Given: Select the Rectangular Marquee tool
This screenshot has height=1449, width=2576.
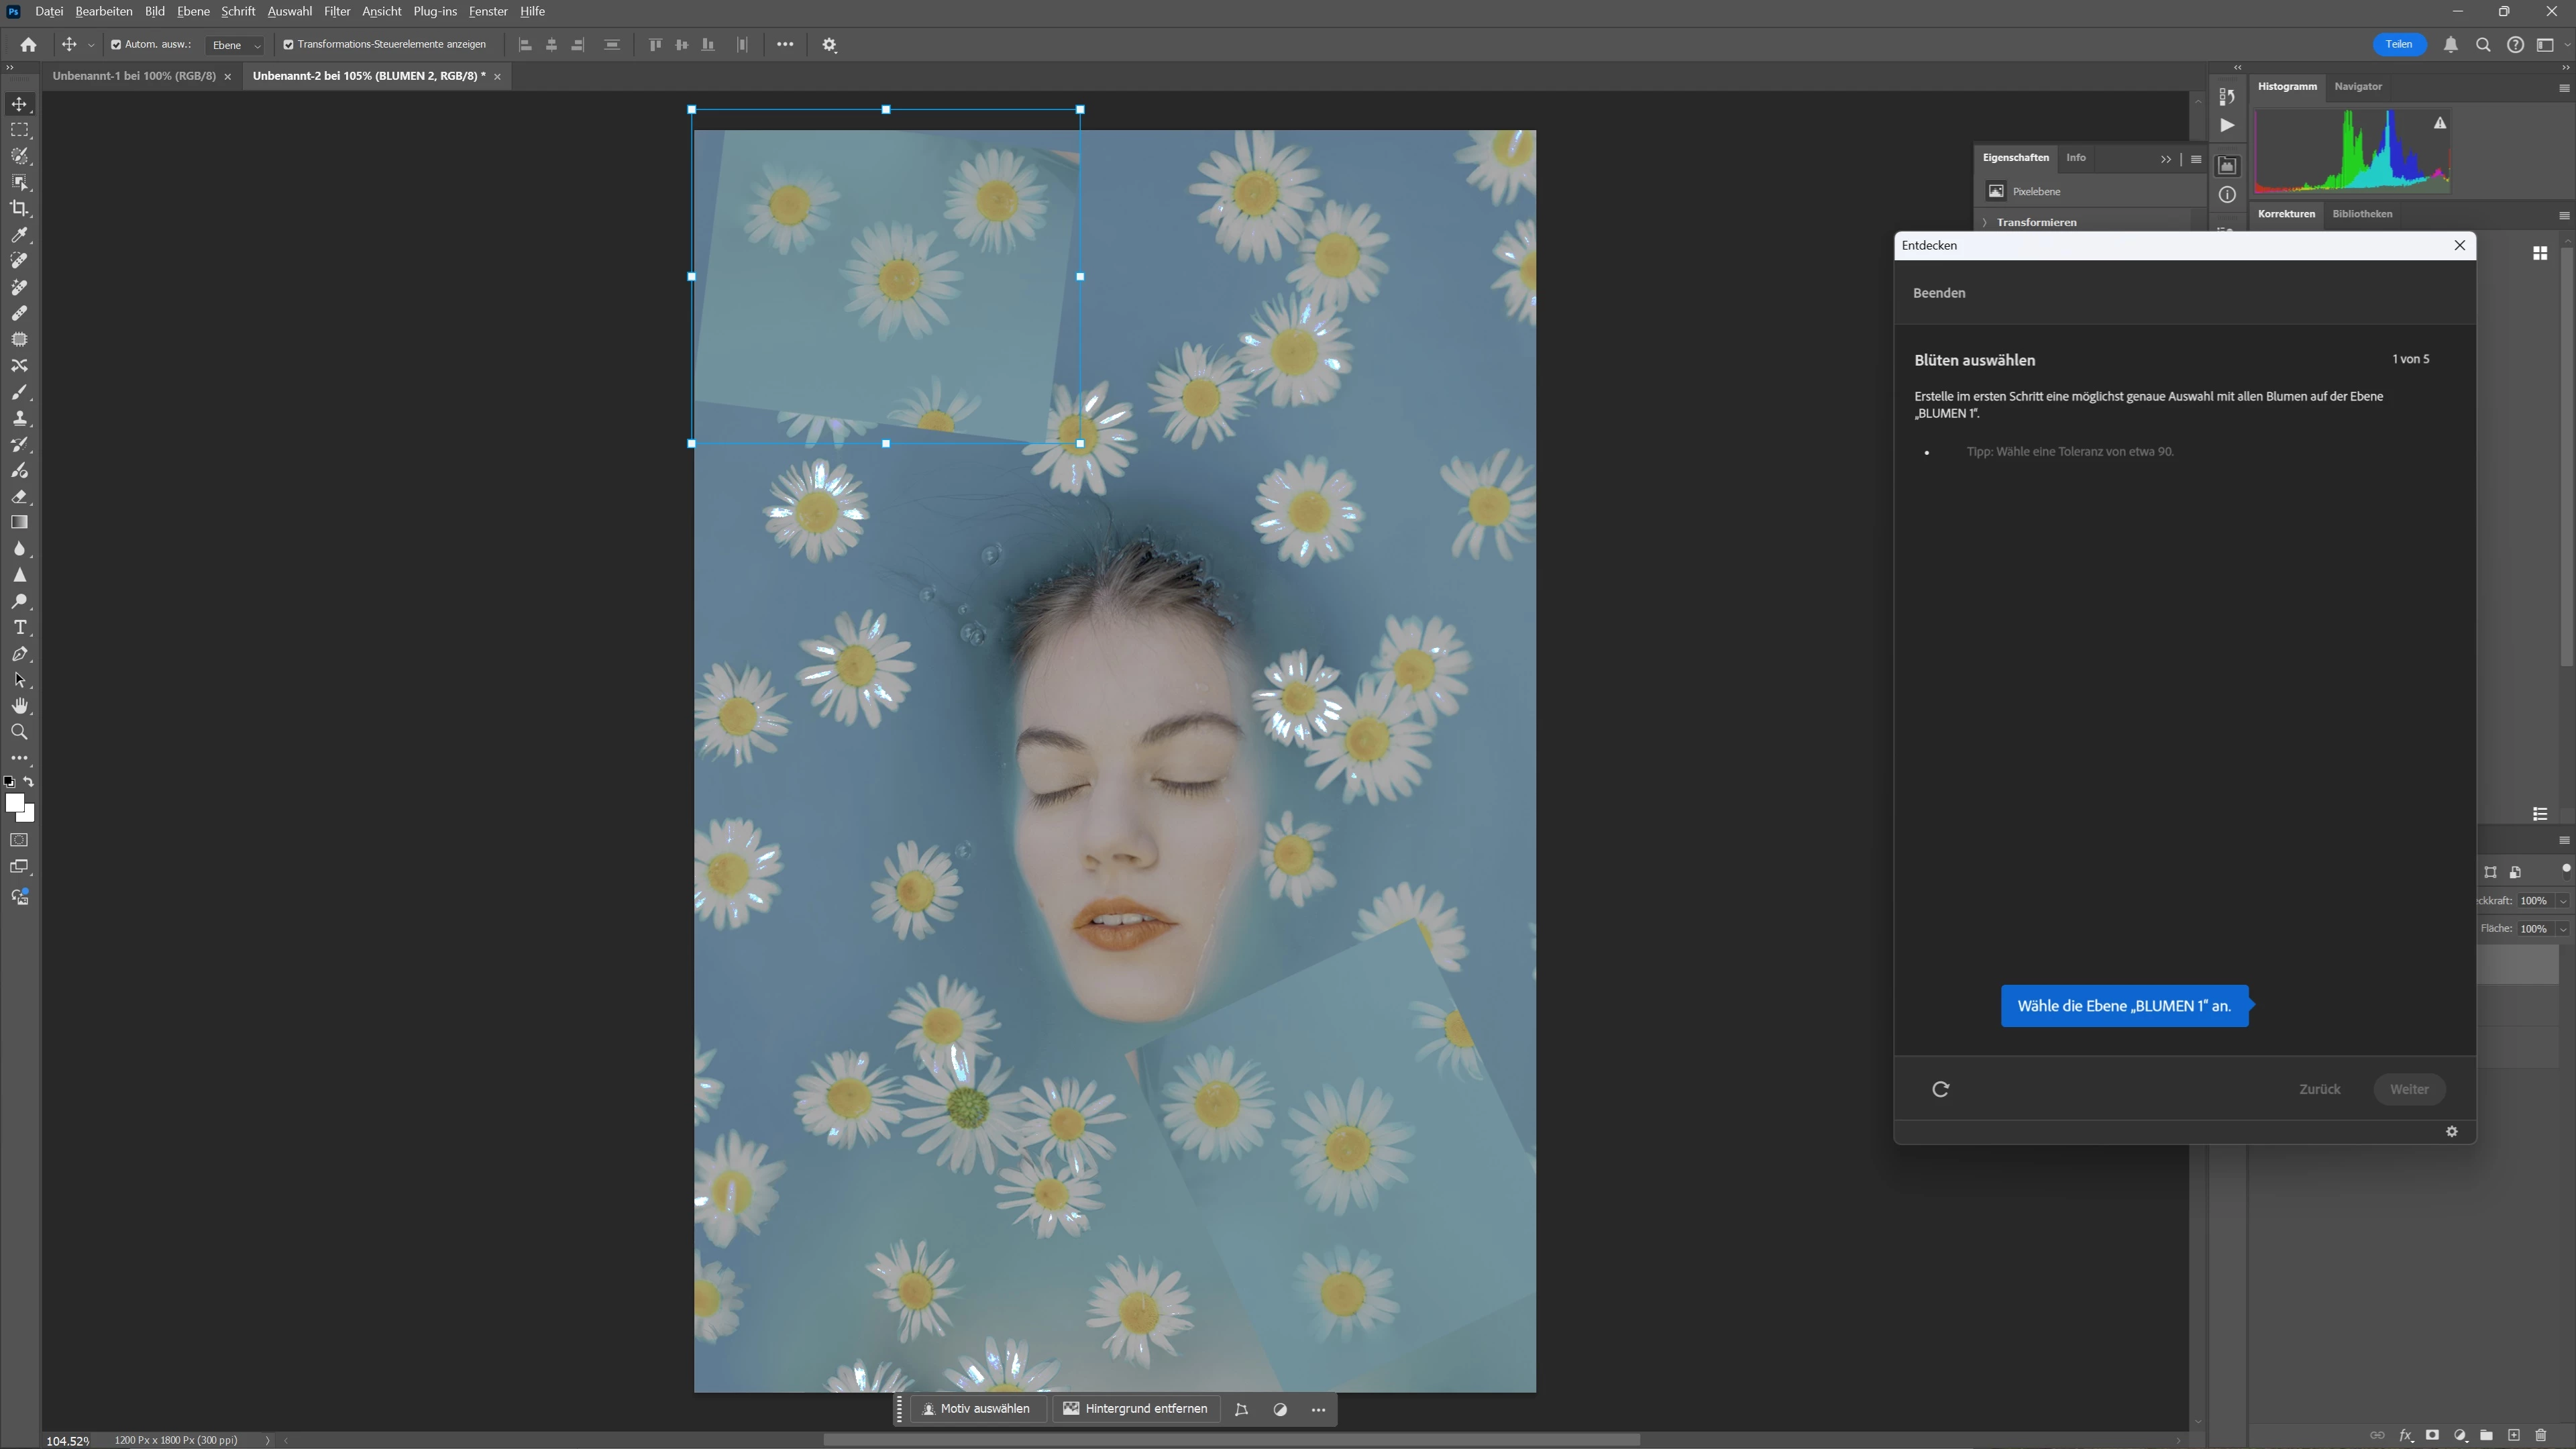Looking at the screenshot, I should 19,130.
